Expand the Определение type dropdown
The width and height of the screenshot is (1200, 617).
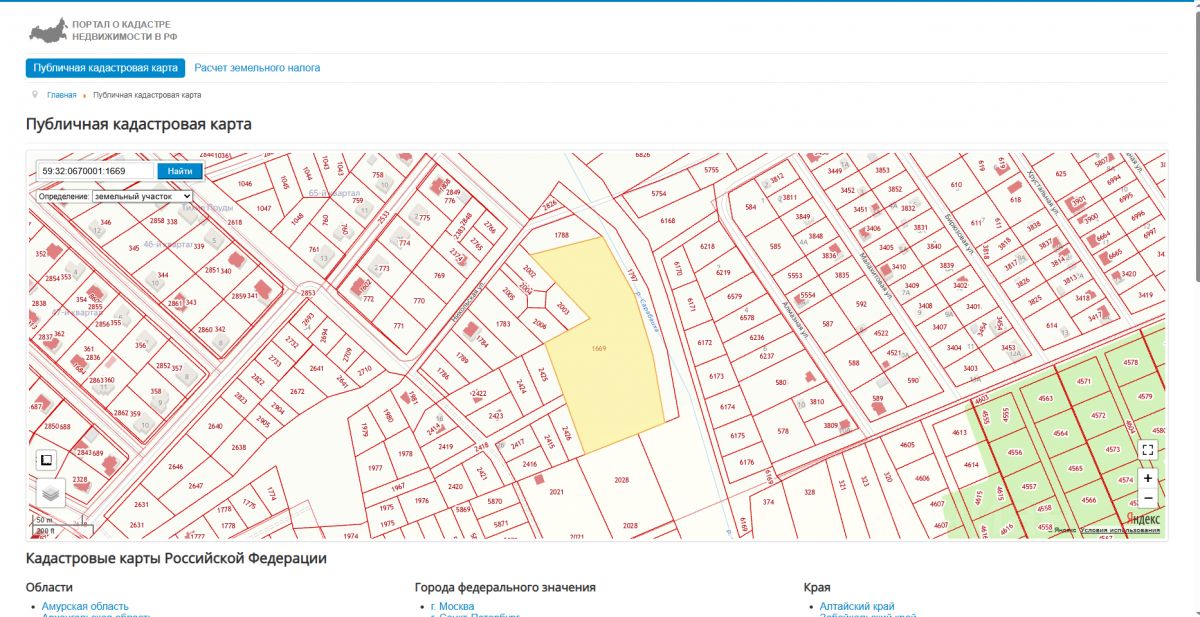(142, 196)
